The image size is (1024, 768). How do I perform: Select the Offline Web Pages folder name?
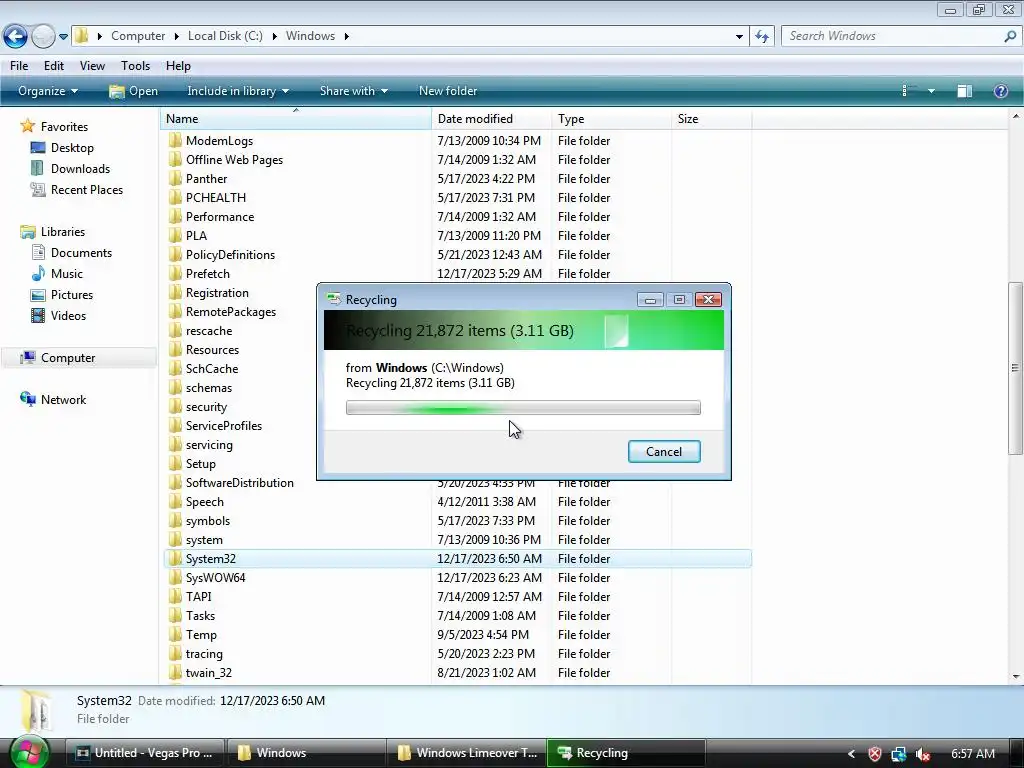click(x=234, y=159)
